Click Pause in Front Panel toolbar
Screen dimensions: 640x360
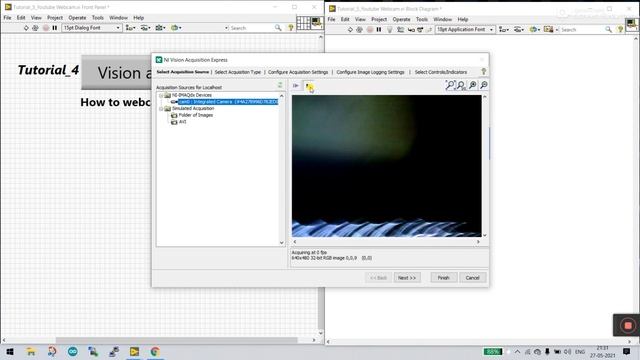click(x=55, y=28)
